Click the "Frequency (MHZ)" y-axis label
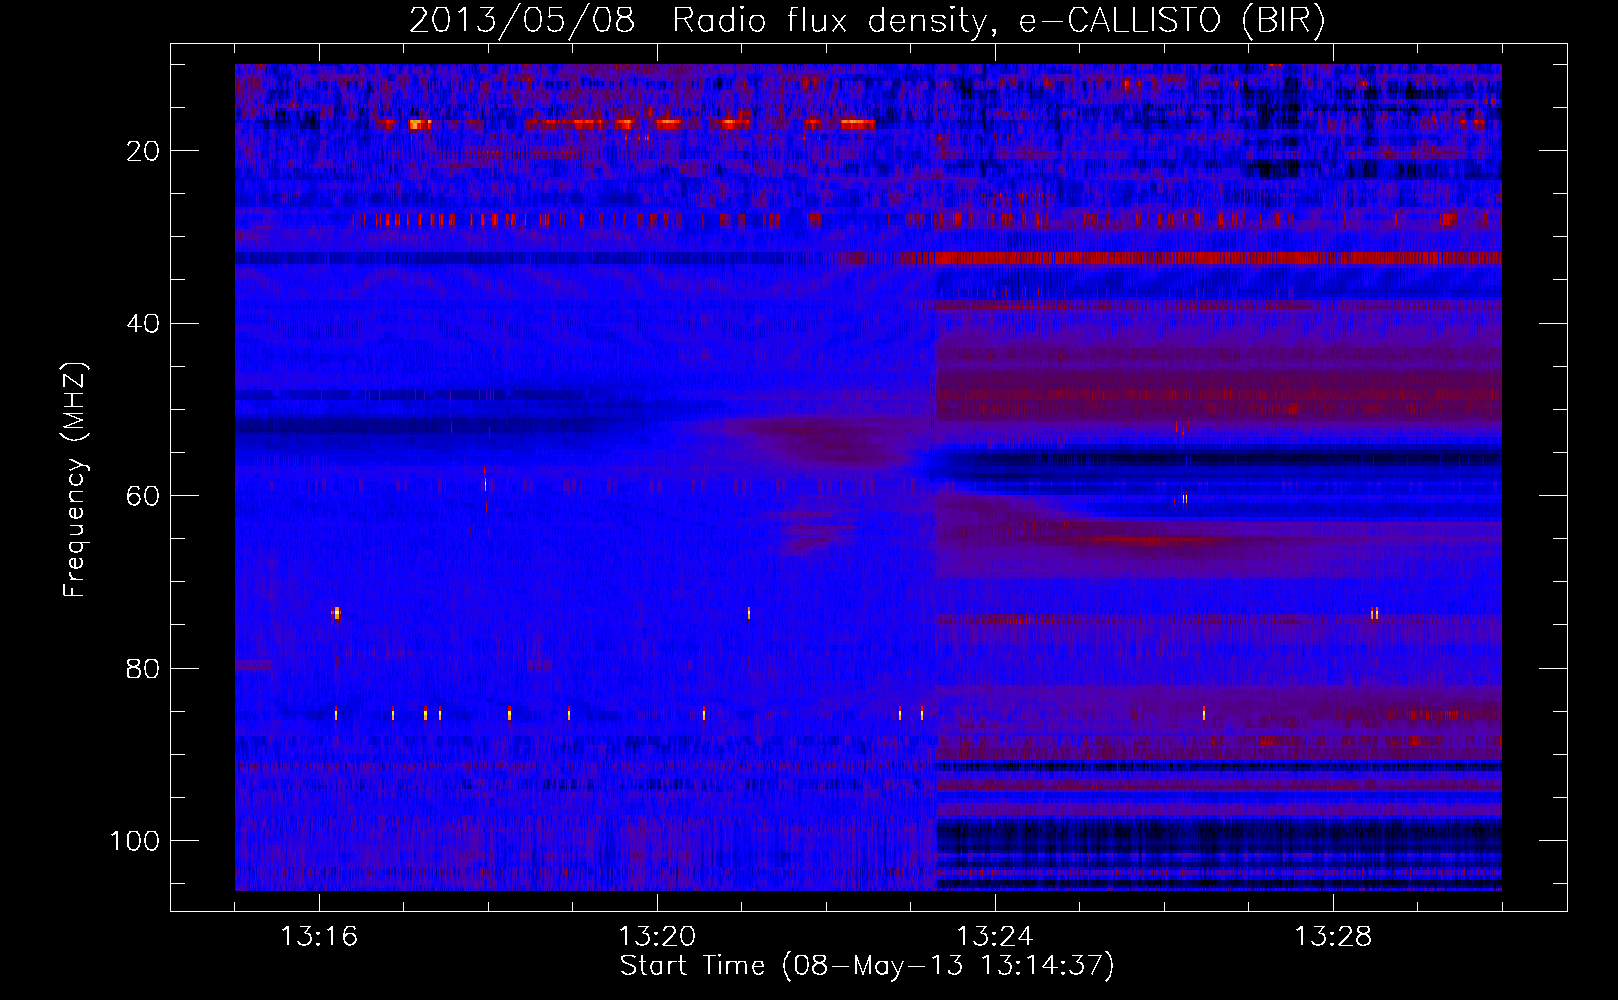 76,479
